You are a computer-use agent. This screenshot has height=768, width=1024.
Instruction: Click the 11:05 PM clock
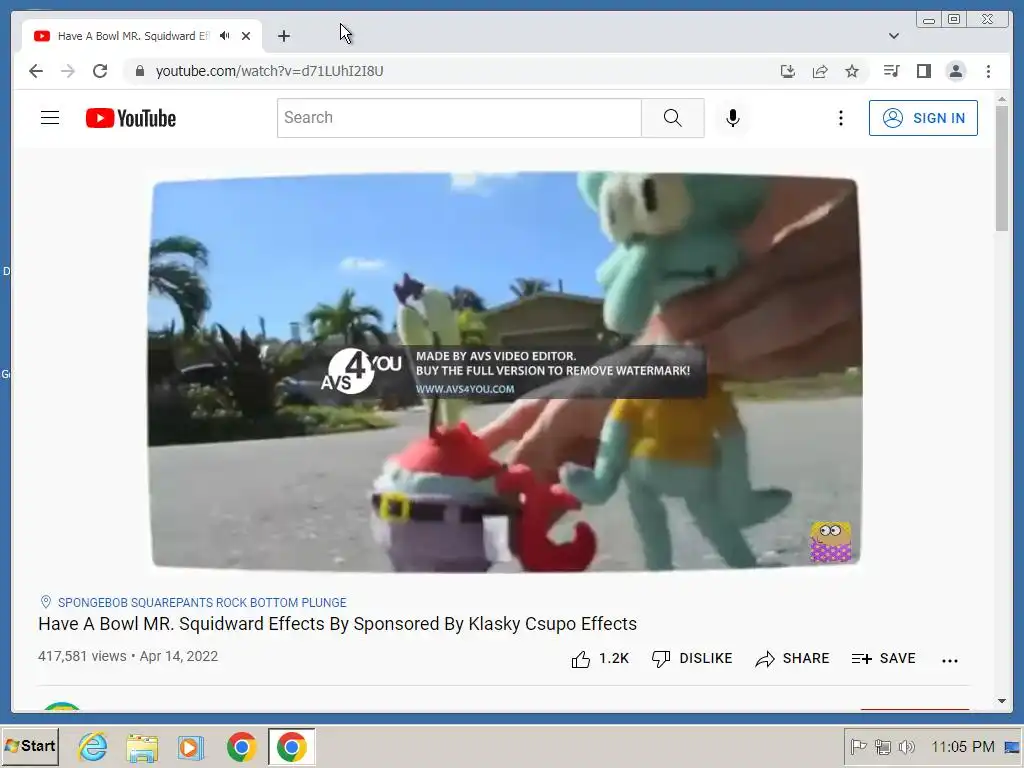[x=963, y=746]
